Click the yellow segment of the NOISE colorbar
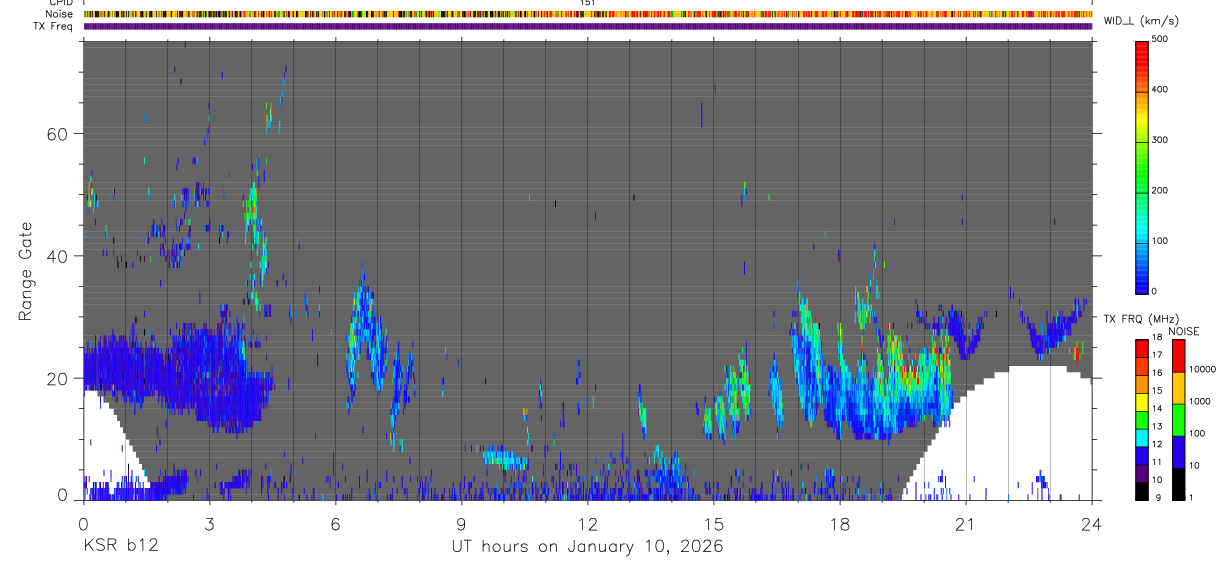 pos(1178,388)
